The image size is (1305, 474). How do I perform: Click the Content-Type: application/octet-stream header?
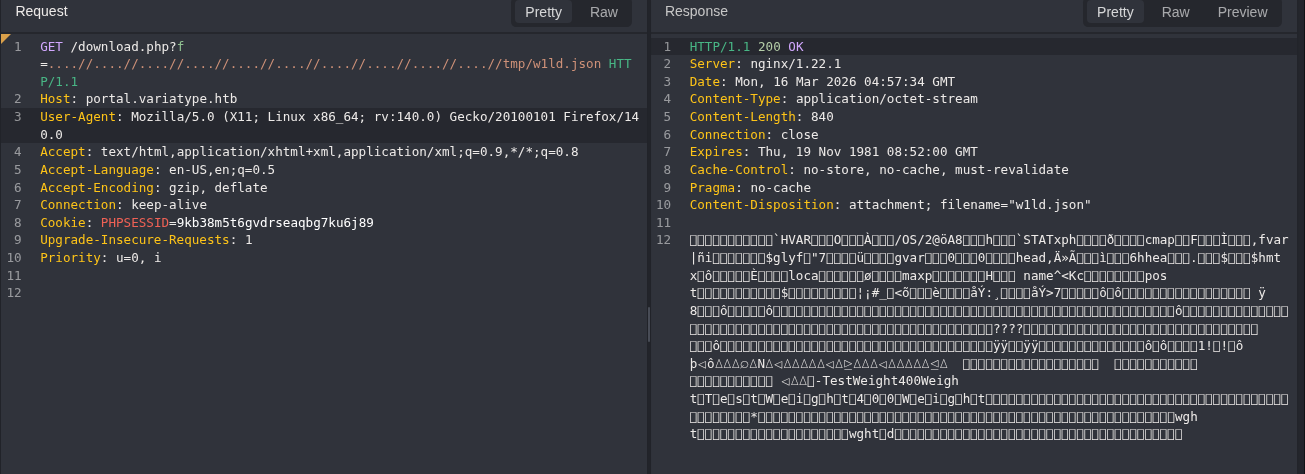[x=833, y=99]
